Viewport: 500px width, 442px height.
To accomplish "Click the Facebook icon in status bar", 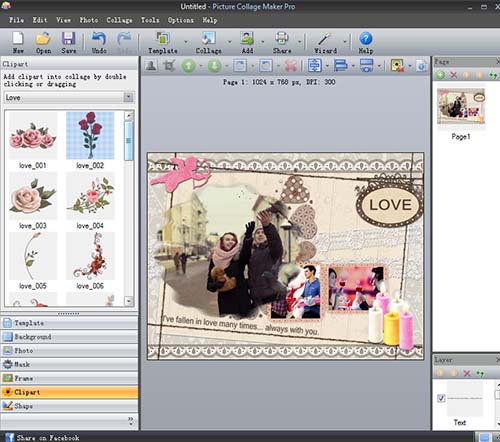I will [x=10, y=437].
